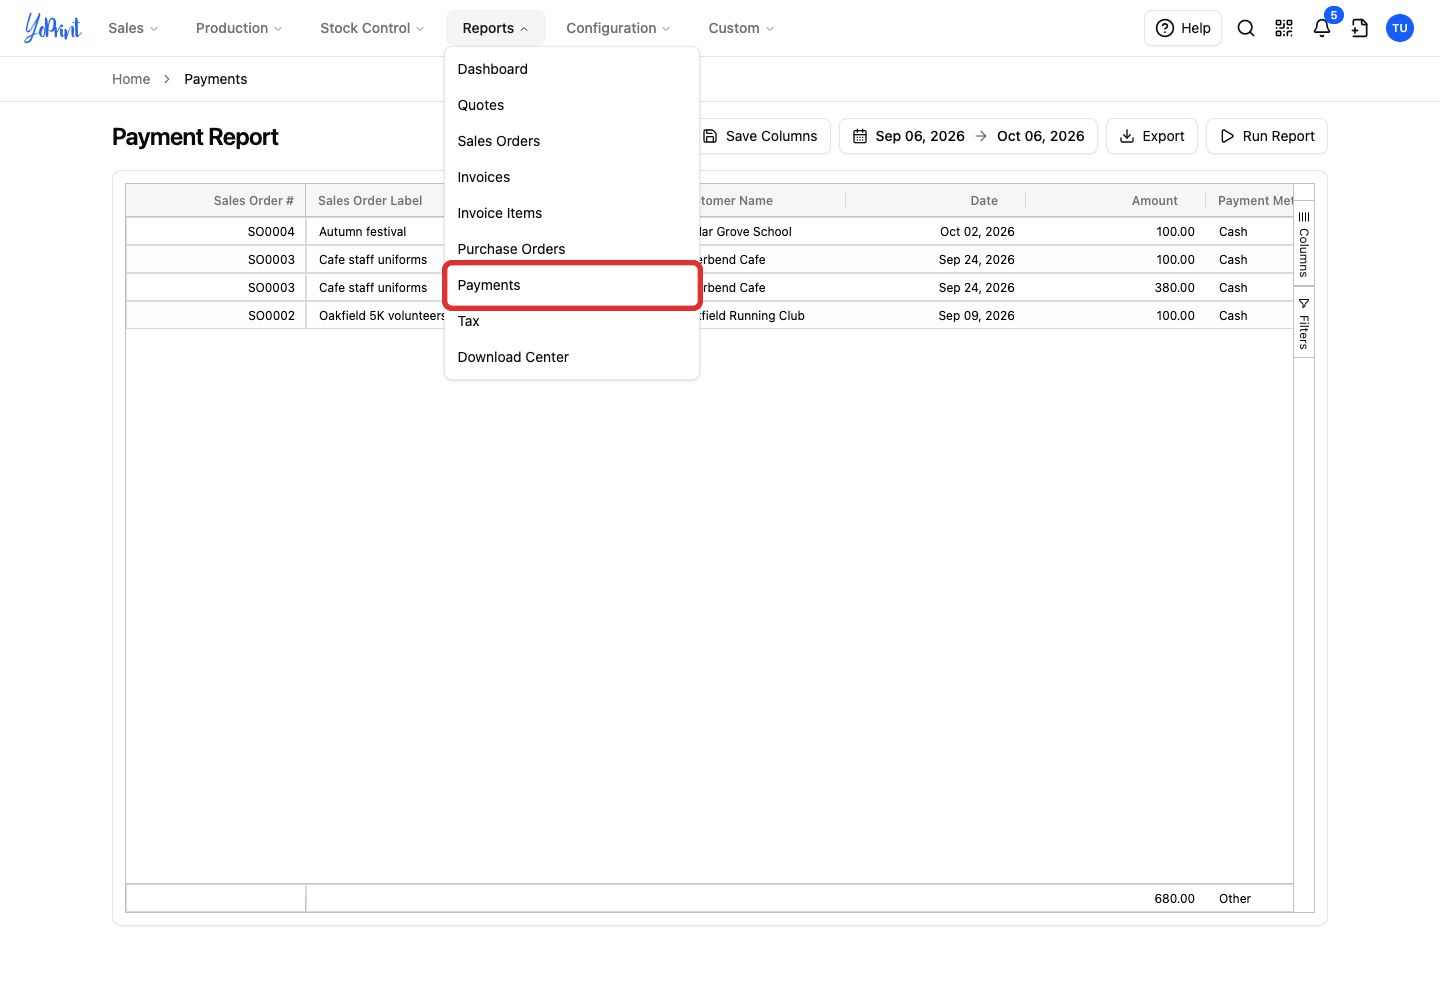1440x1000 pixels.
Task: Open the Filters side panel
Action: [1304, 323]
